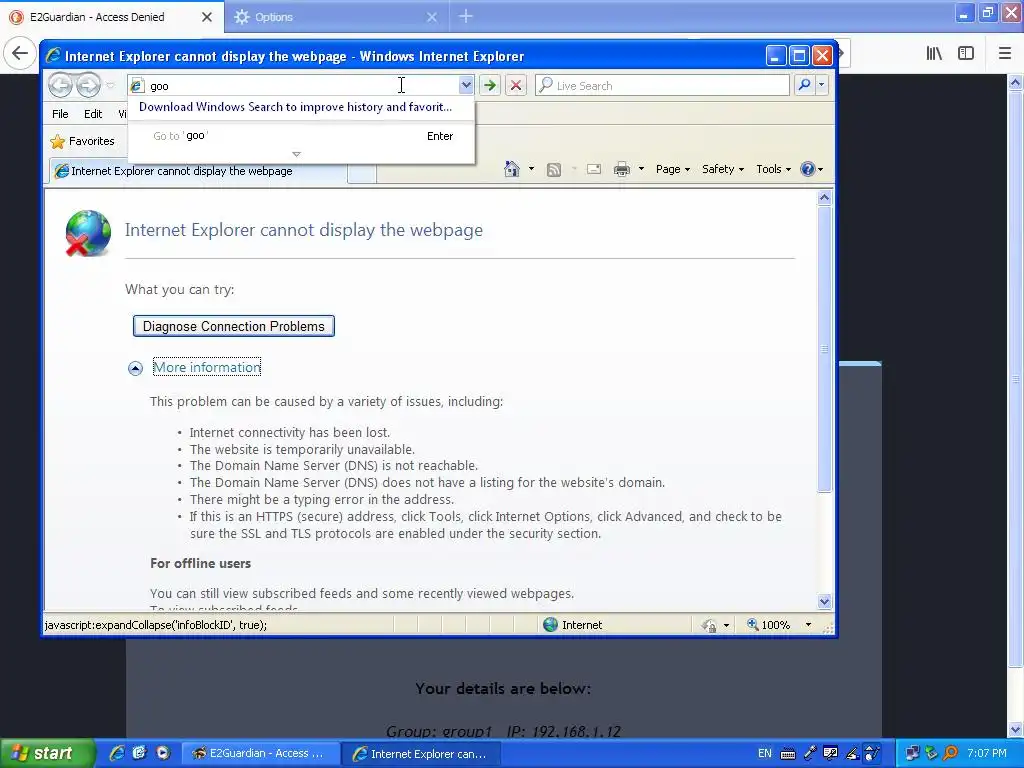
Task: Click the More information link
Action: (x=207, y=367)
